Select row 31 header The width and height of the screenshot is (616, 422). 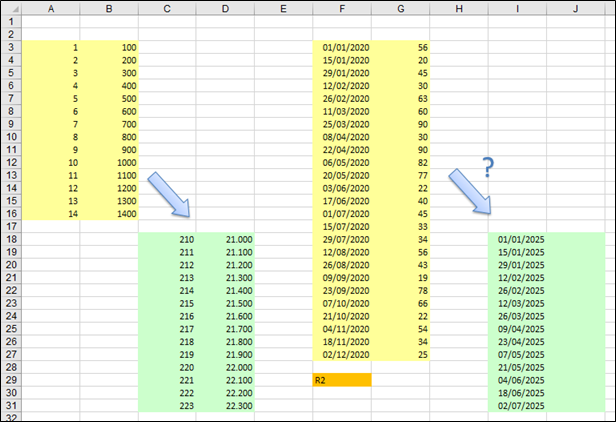click(12, 405)
